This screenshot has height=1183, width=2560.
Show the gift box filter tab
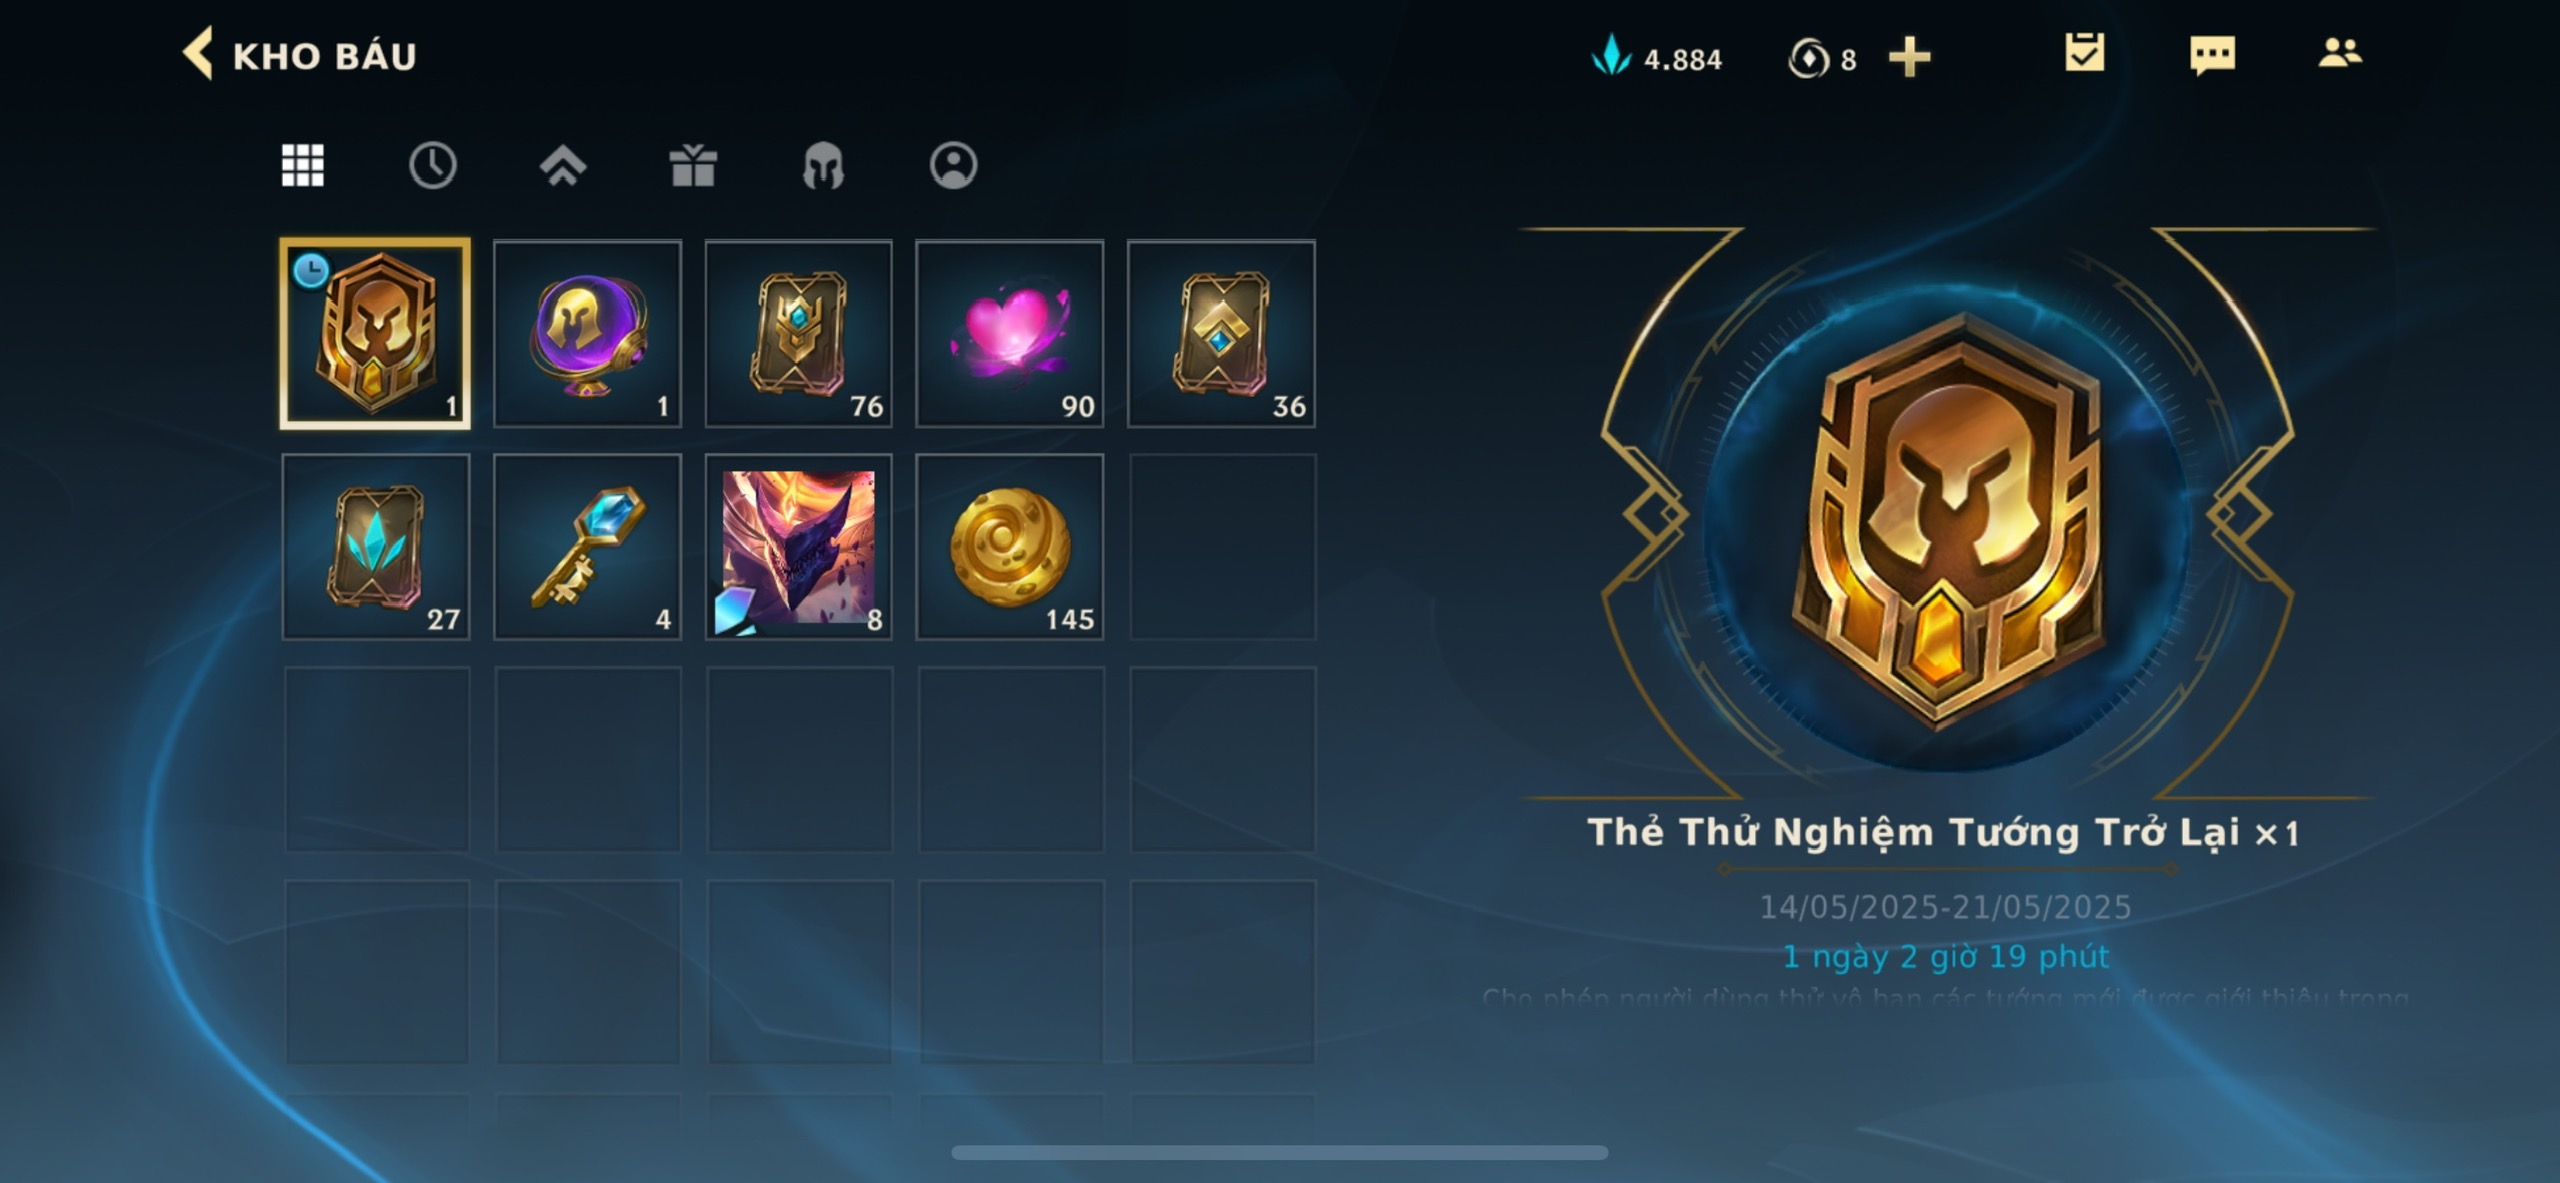coord(693,165)
